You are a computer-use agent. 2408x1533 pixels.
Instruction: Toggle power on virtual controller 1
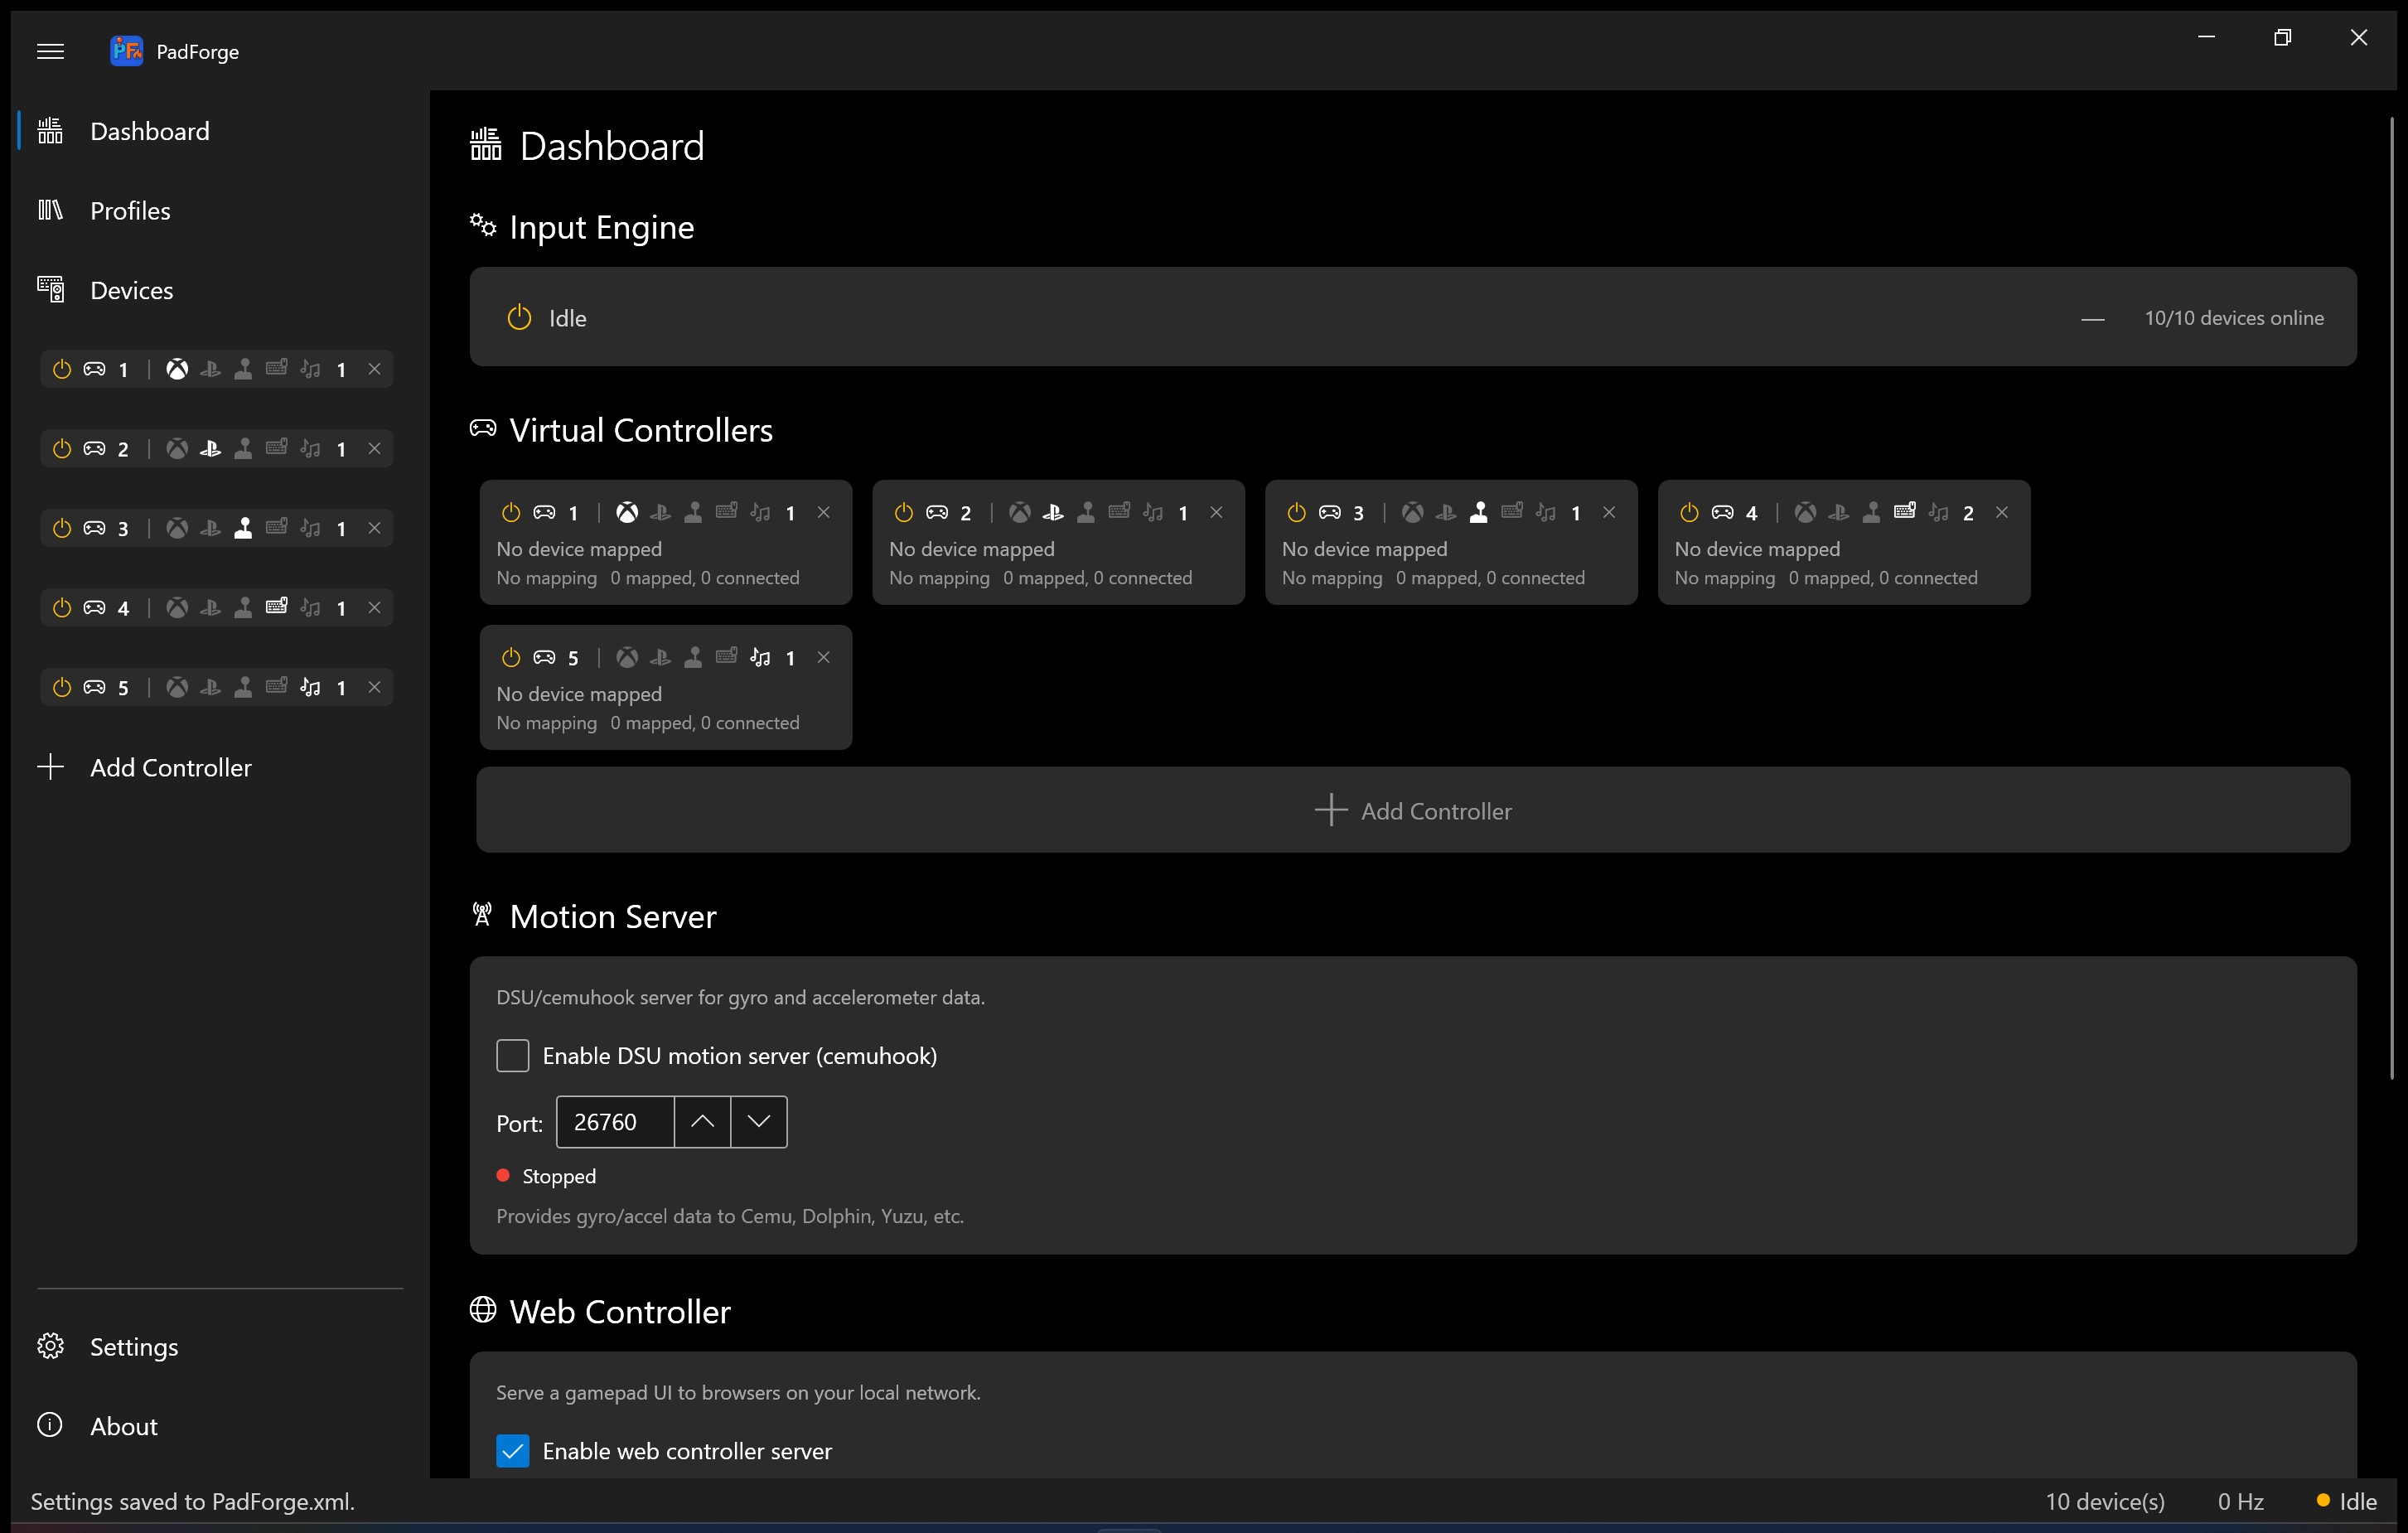tap(510, 512)
